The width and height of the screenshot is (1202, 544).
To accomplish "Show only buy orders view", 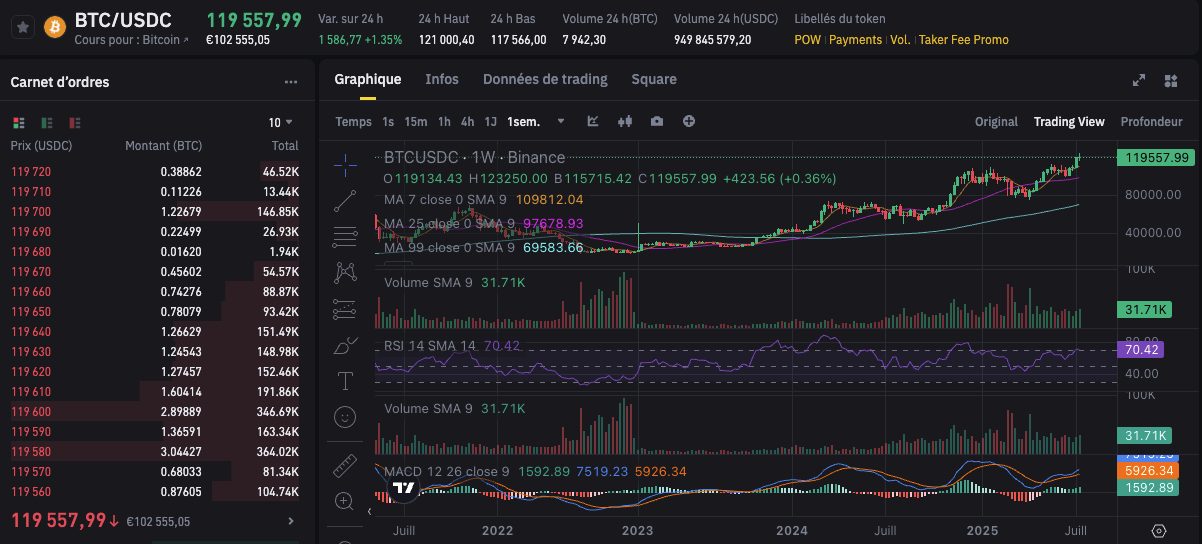I will coord(47,122).
